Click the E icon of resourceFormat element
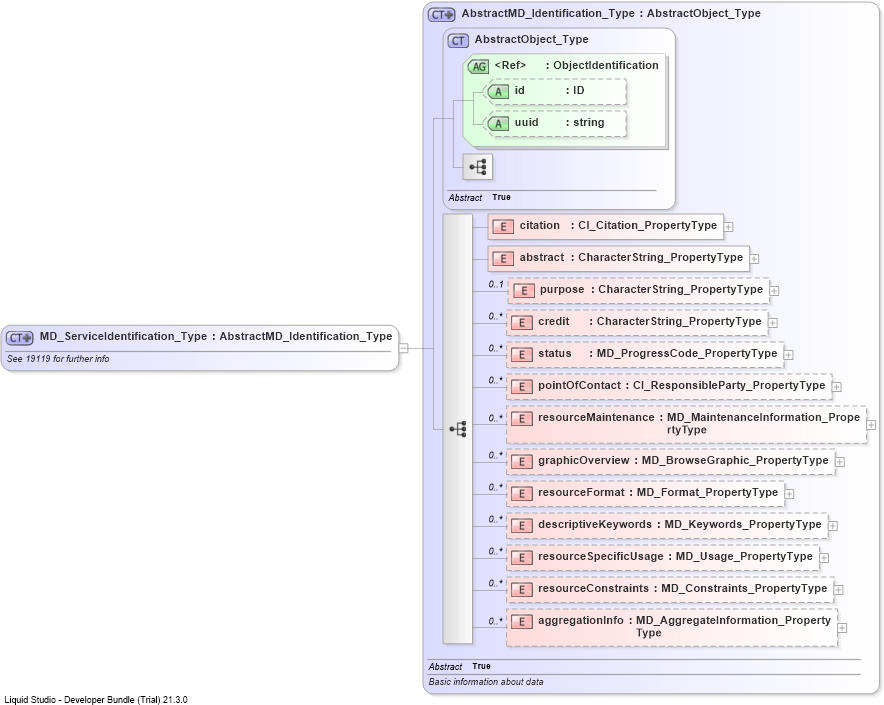Viewport: 884px width, 705px height. 521,494
